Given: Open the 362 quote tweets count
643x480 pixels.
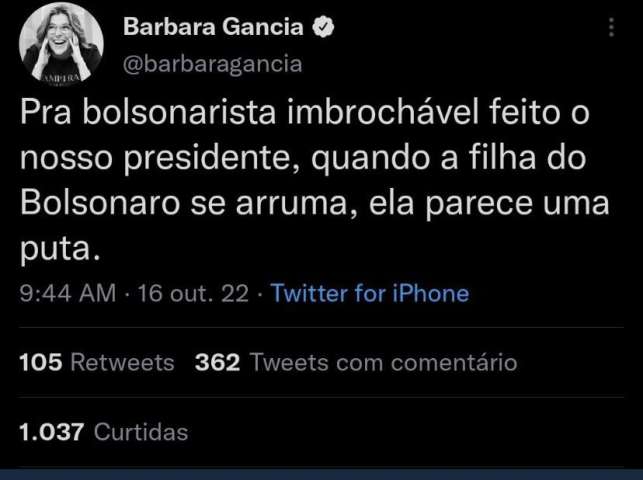Looking at the screenshot, I should tap(217, 362).
